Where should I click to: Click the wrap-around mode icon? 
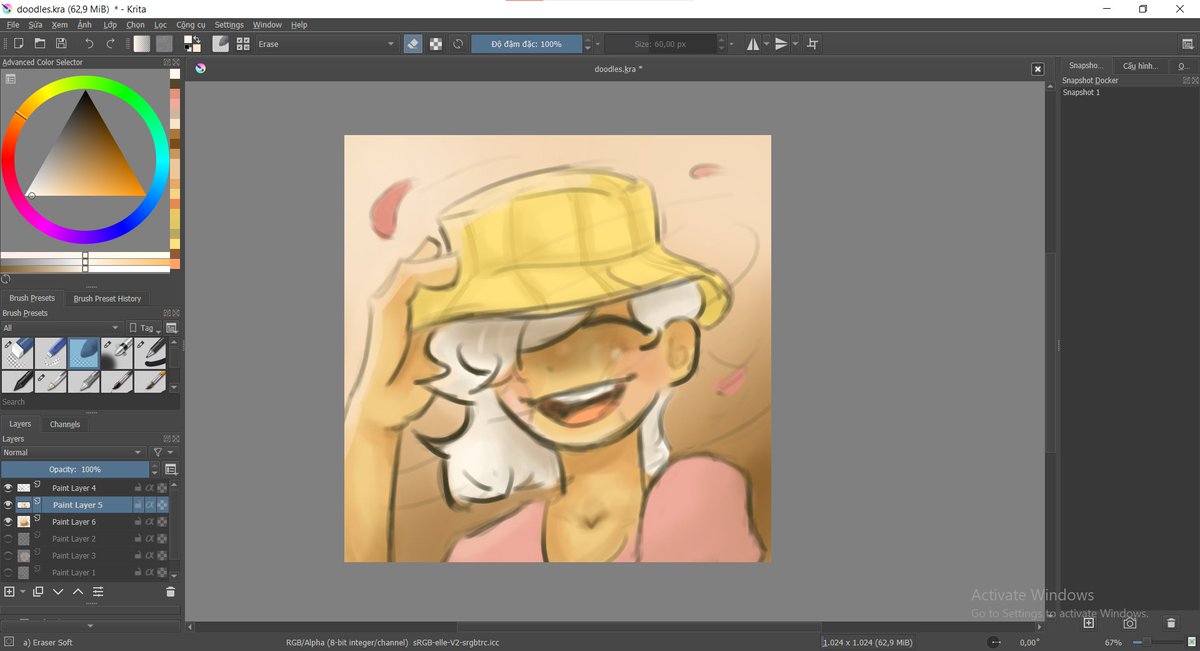click(x=812, y=44)
